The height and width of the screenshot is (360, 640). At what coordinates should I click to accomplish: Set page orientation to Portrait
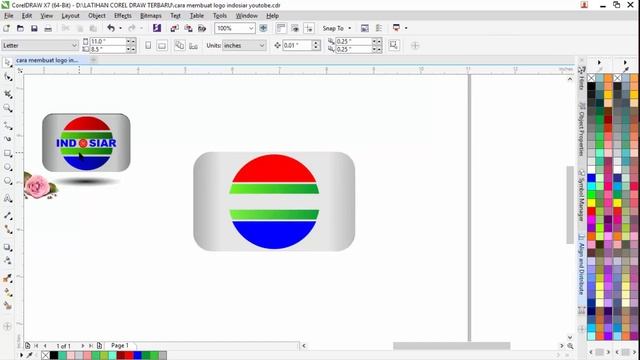(148, 45)
